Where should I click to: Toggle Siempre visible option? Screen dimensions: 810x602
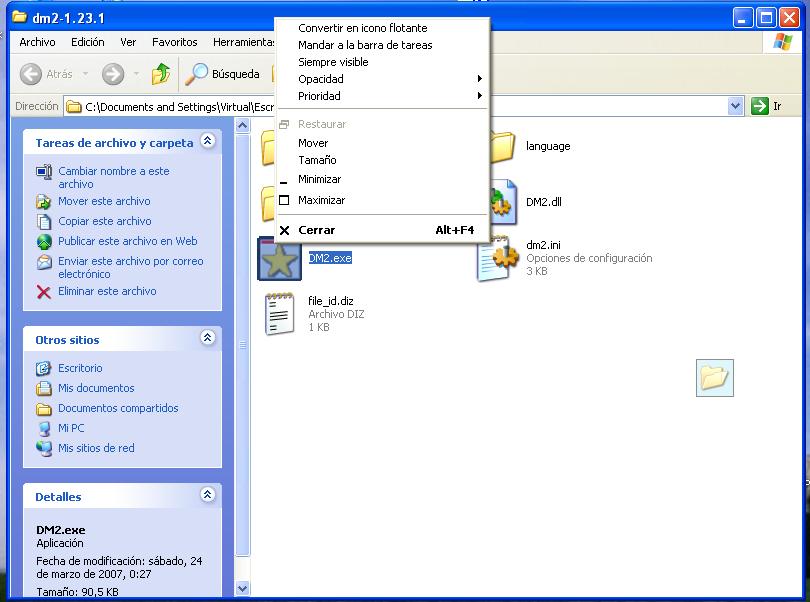[x=383, y=62]
